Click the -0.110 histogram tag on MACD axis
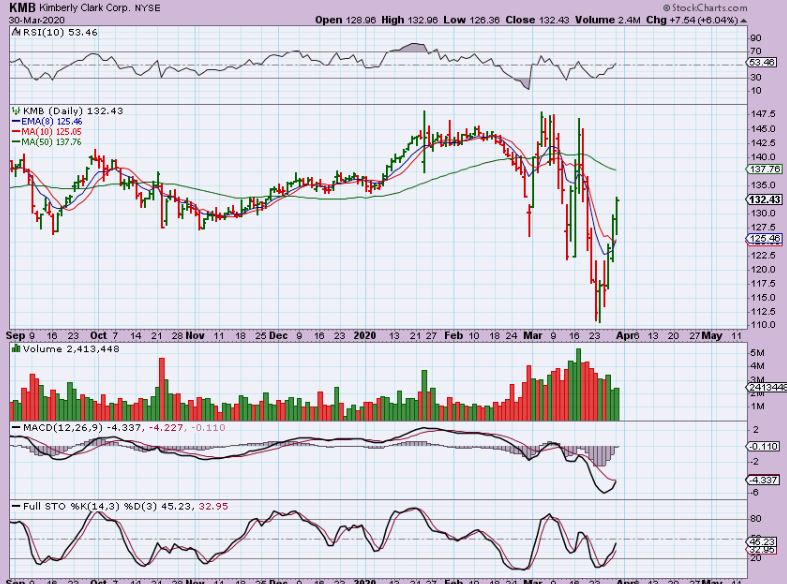The height and width of the screenshot is (584, 787). click(x=763, y=447)
